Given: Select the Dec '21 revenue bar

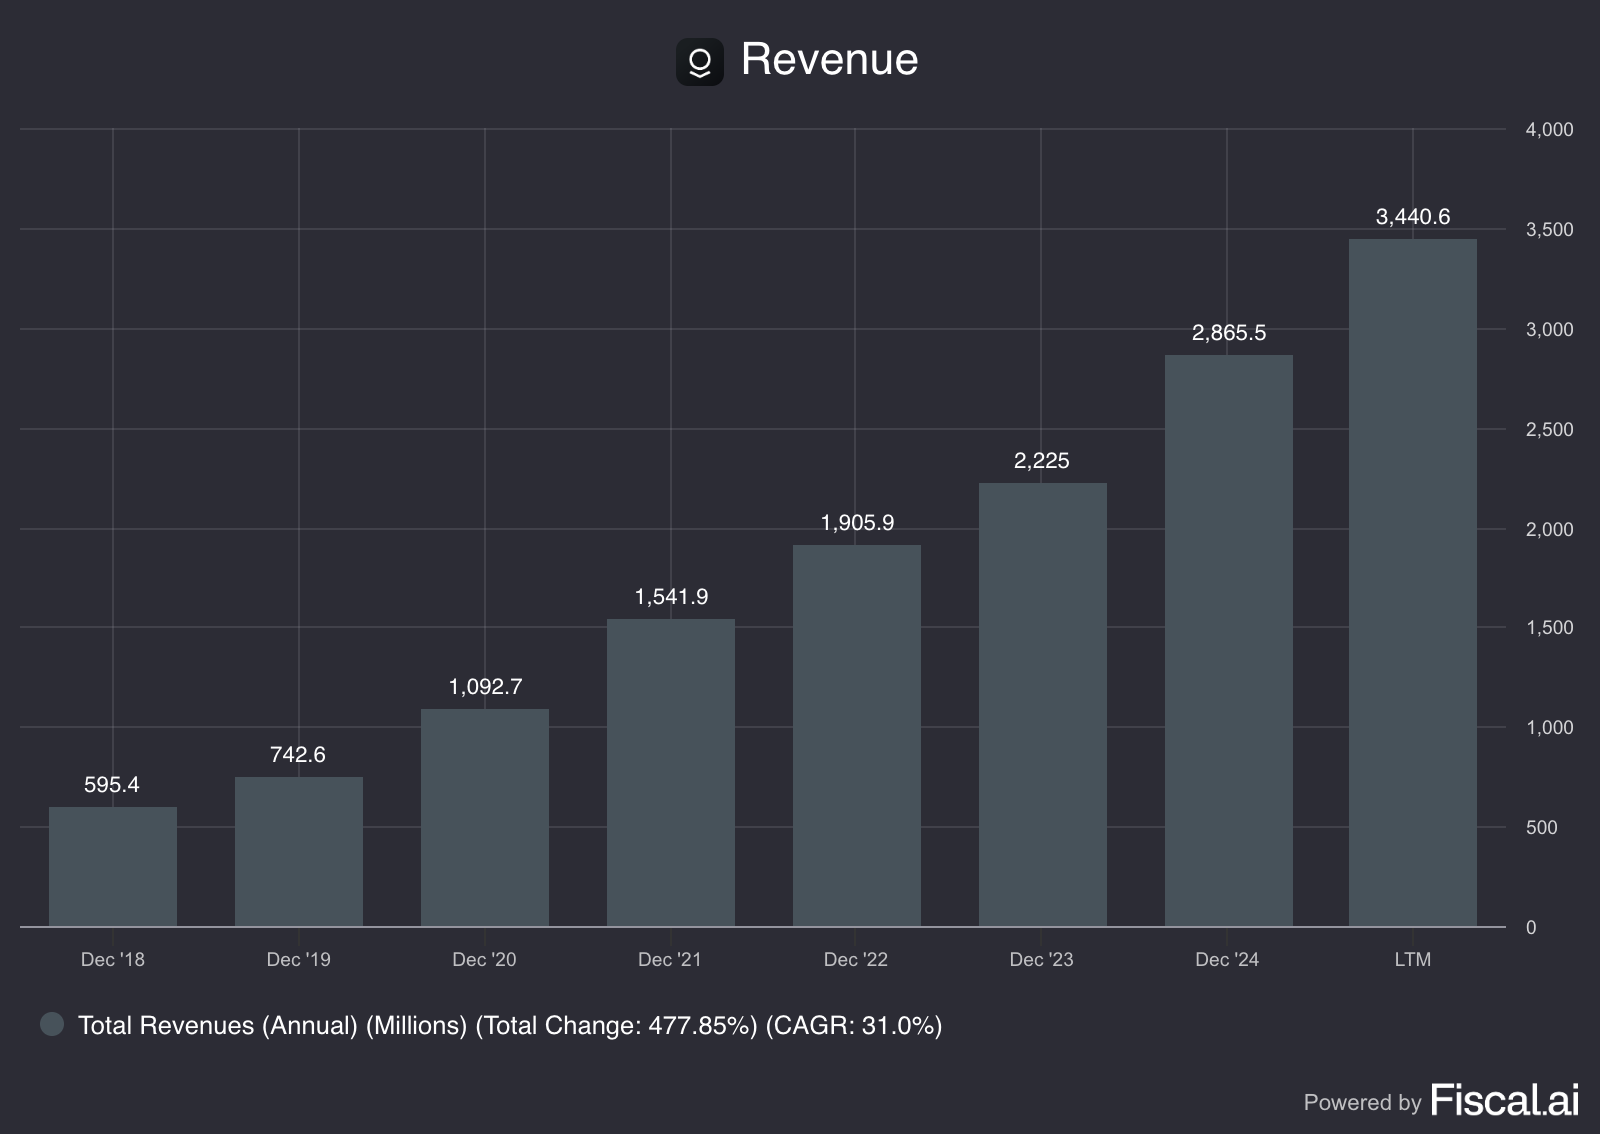Looking at the screenshot, I should [x=671, y=772].
